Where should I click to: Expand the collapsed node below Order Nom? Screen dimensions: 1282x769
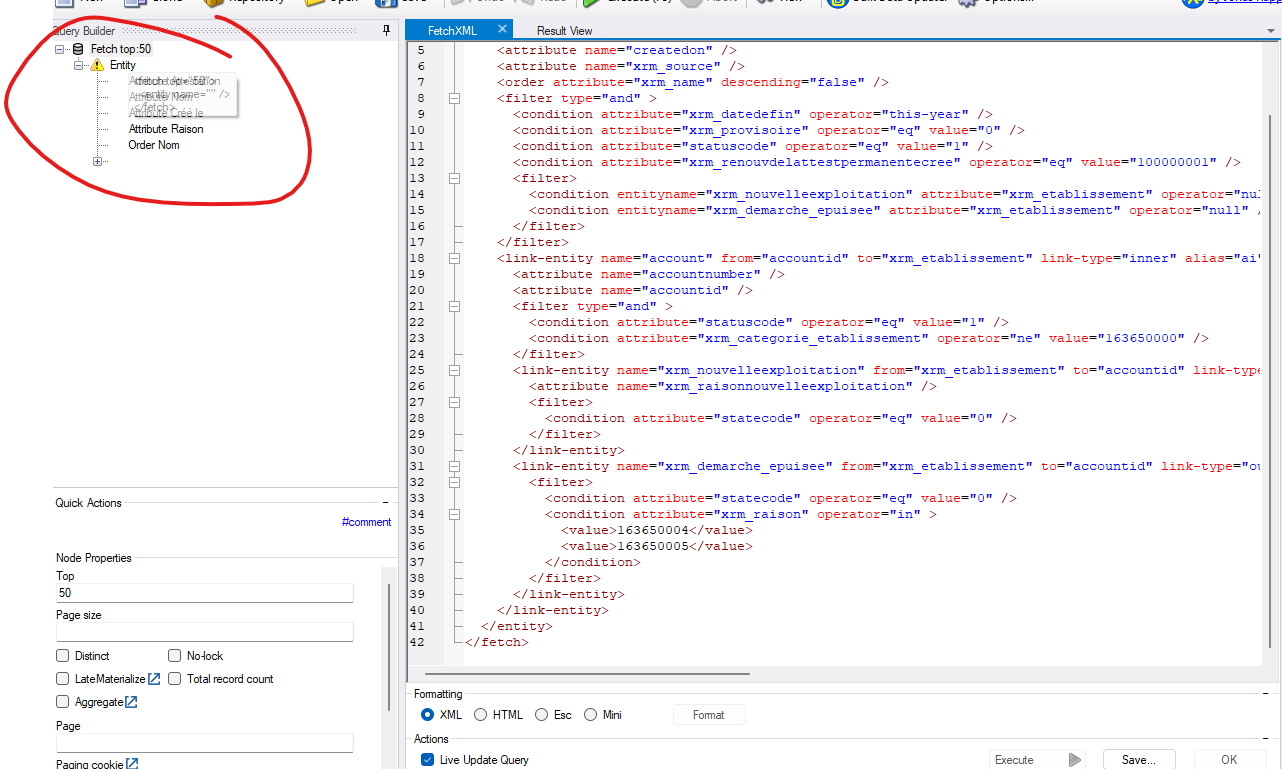(x=97, y=160)
